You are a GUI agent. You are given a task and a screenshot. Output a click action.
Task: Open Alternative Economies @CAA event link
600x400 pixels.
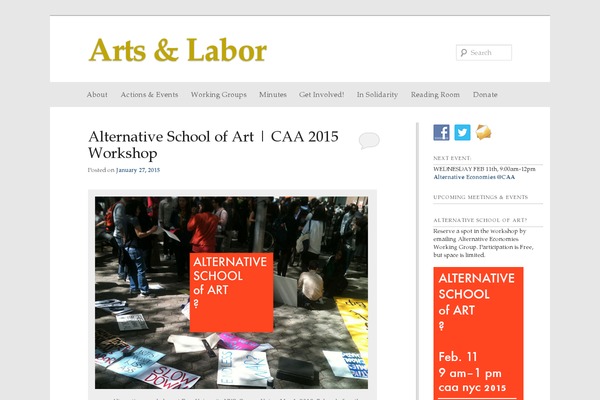(x=474, y=177)
